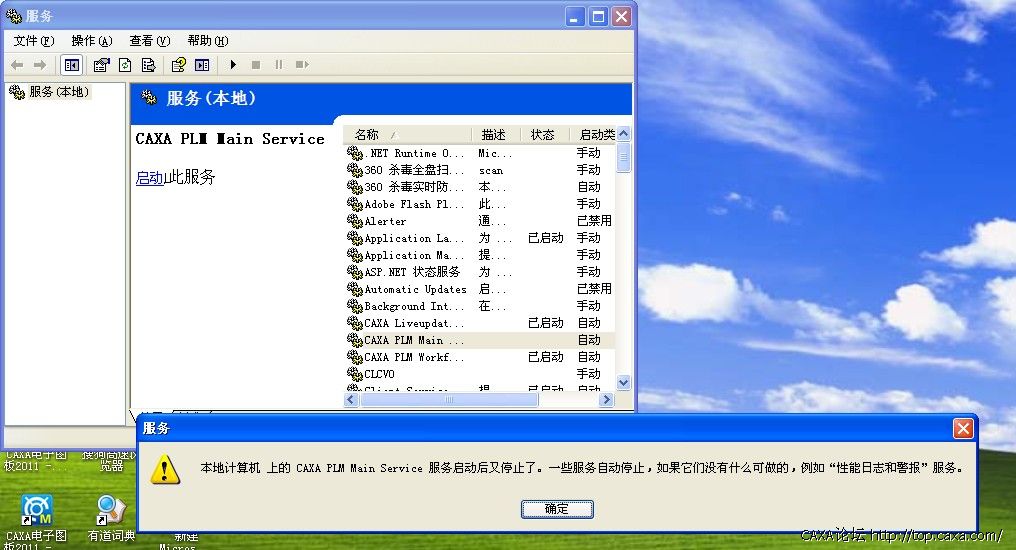Click 确定 in the error dialog

tap(557, 509)
